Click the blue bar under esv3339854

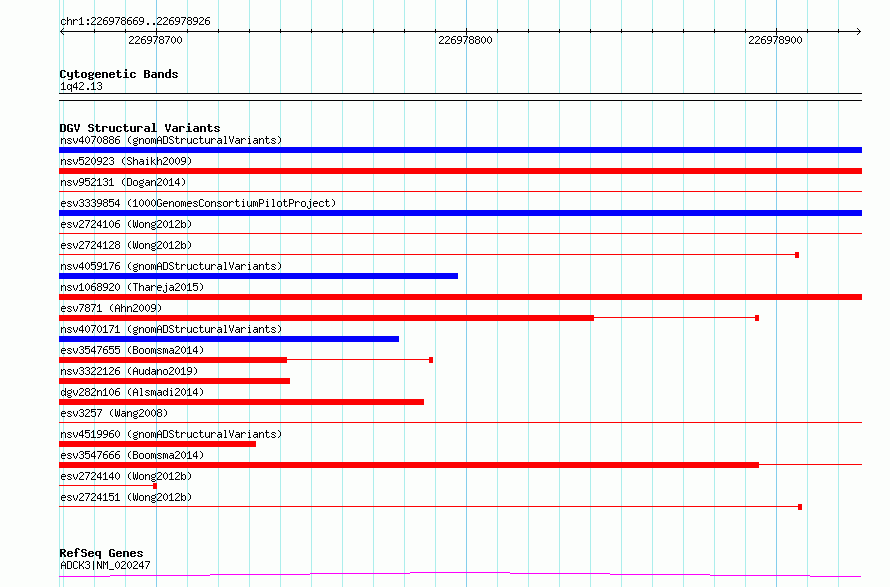460,213
